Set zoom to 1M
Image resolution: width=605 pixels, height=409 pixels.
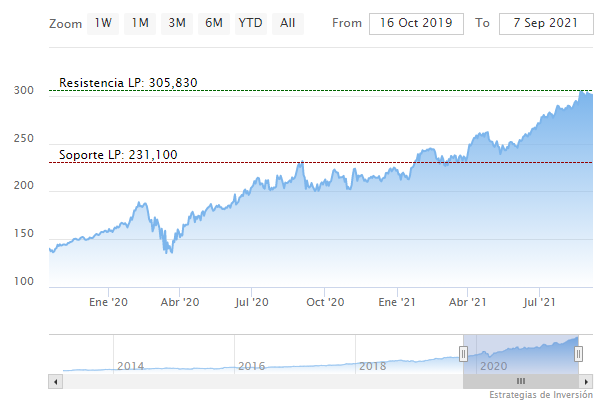(140, 22)
